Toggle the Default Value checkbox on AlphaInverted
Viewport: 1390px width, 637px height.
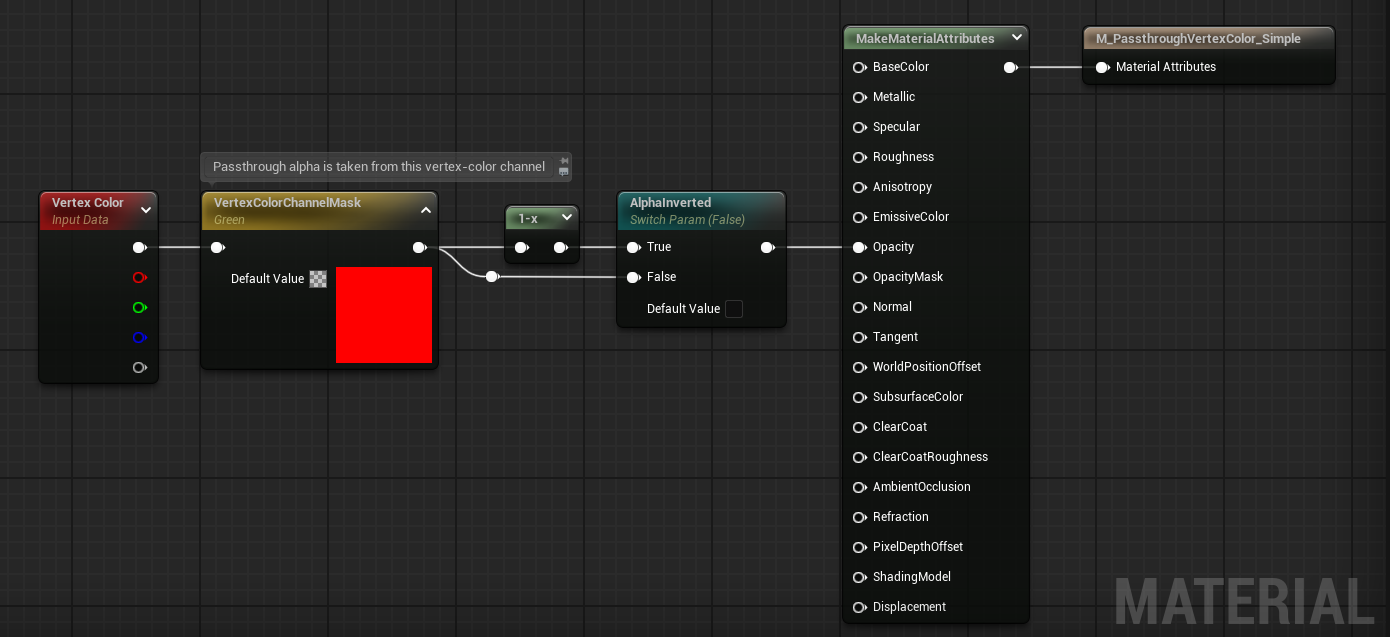coord(734,309)
